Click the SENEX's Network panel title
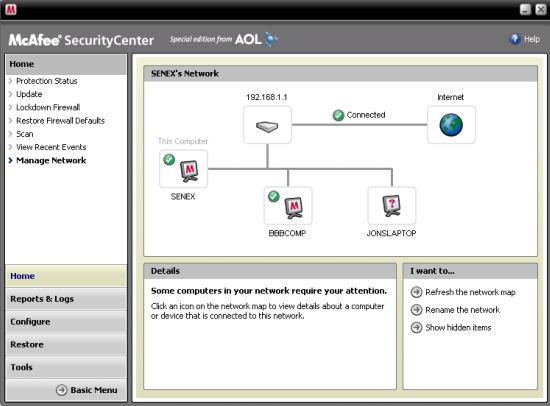 (x=185, y=73)
